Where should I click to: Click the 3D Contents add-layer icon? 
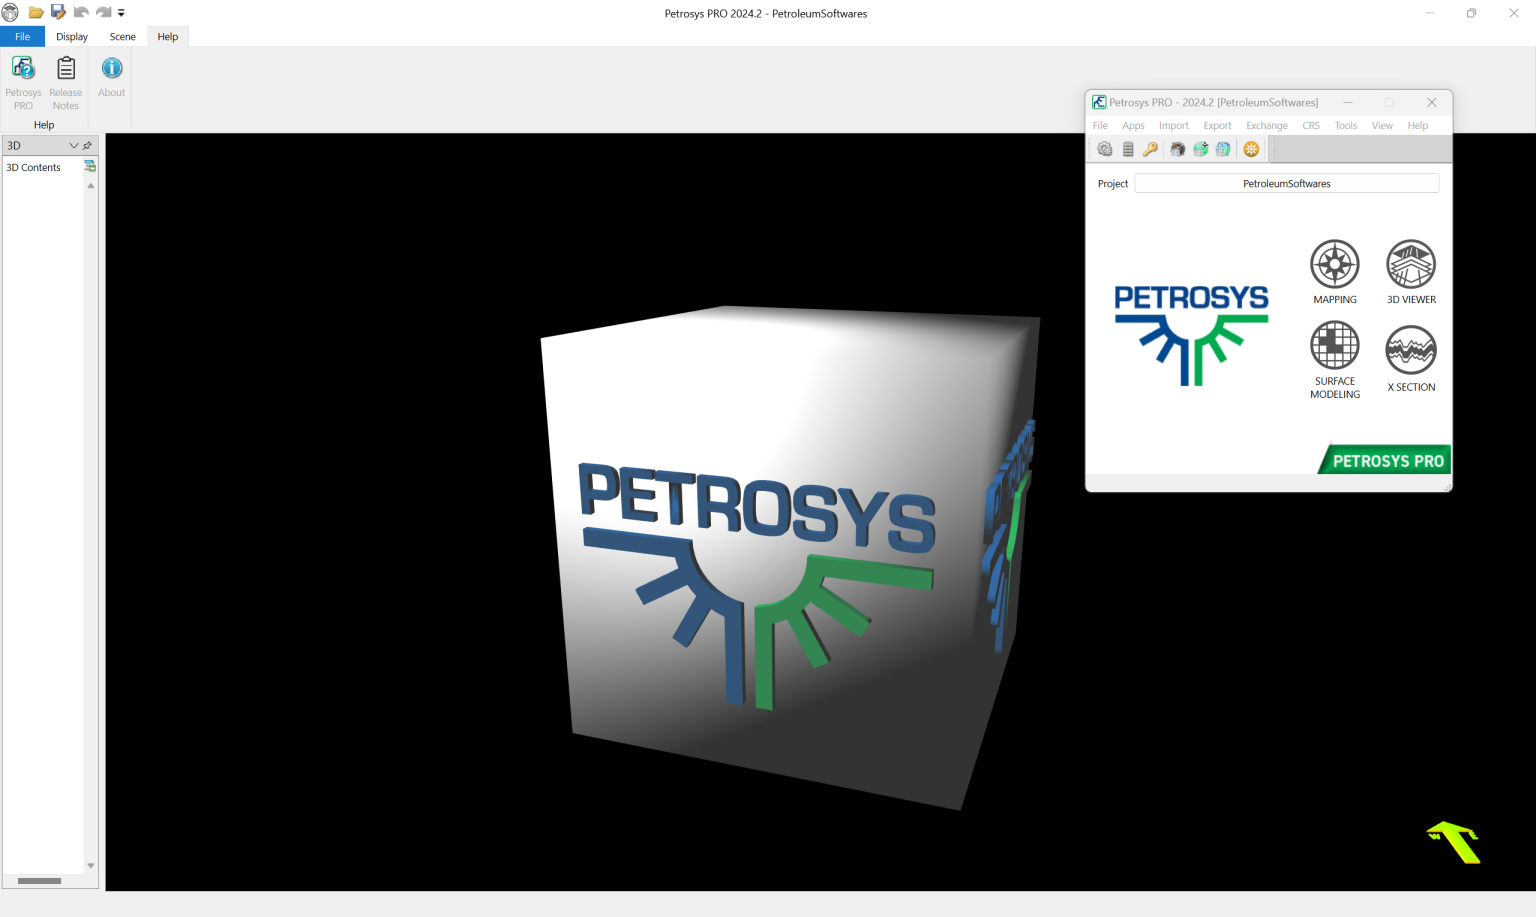coord(90,167)
